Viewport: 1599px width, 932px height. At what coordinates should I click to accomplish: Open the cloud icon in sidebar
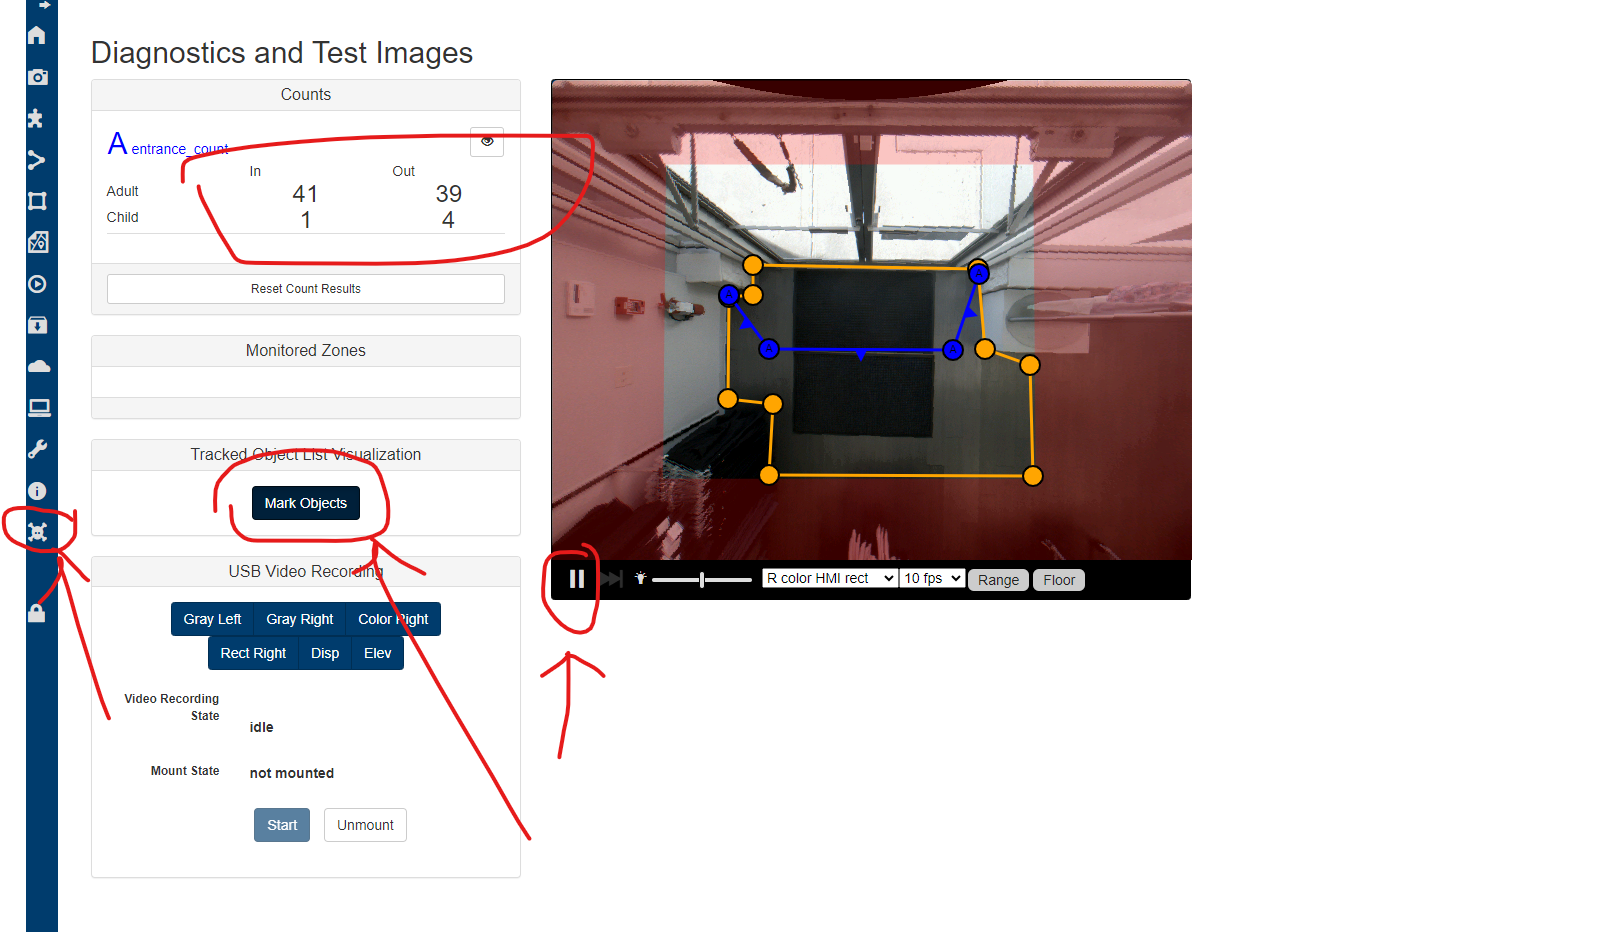click(37, 367)
